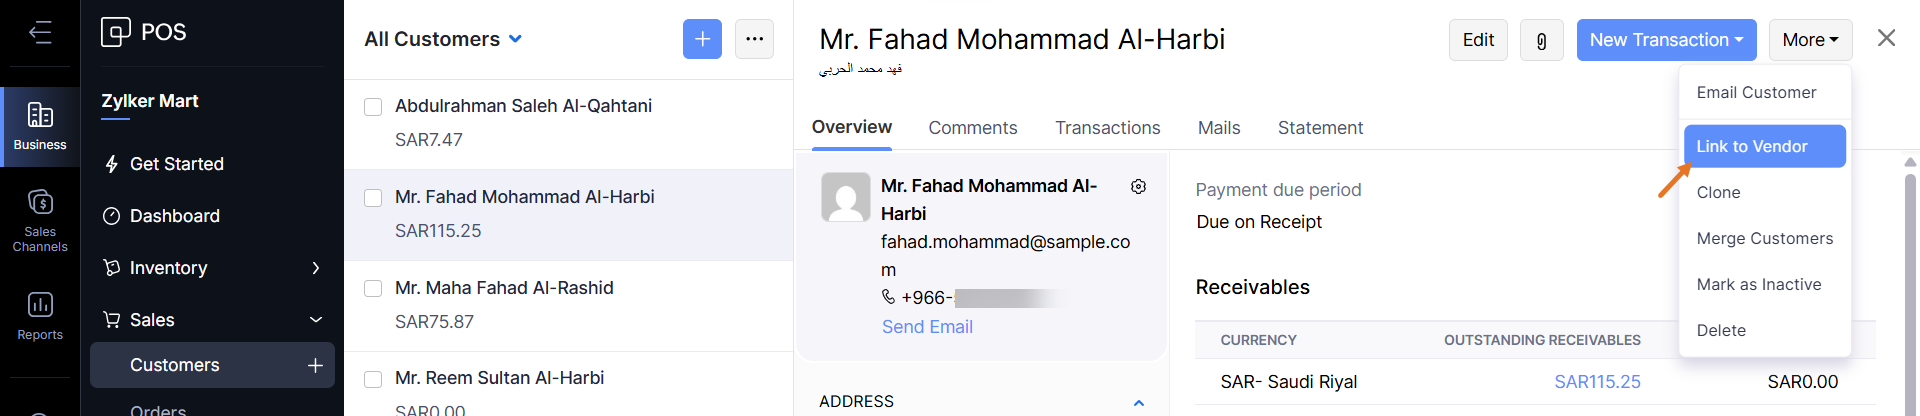This screenshot has width=1920, height=416.
Task: Check the Abdulrahman Saleh Al-Qahtani checkbox
Action: pyautogui.click(x=373, y=107)
